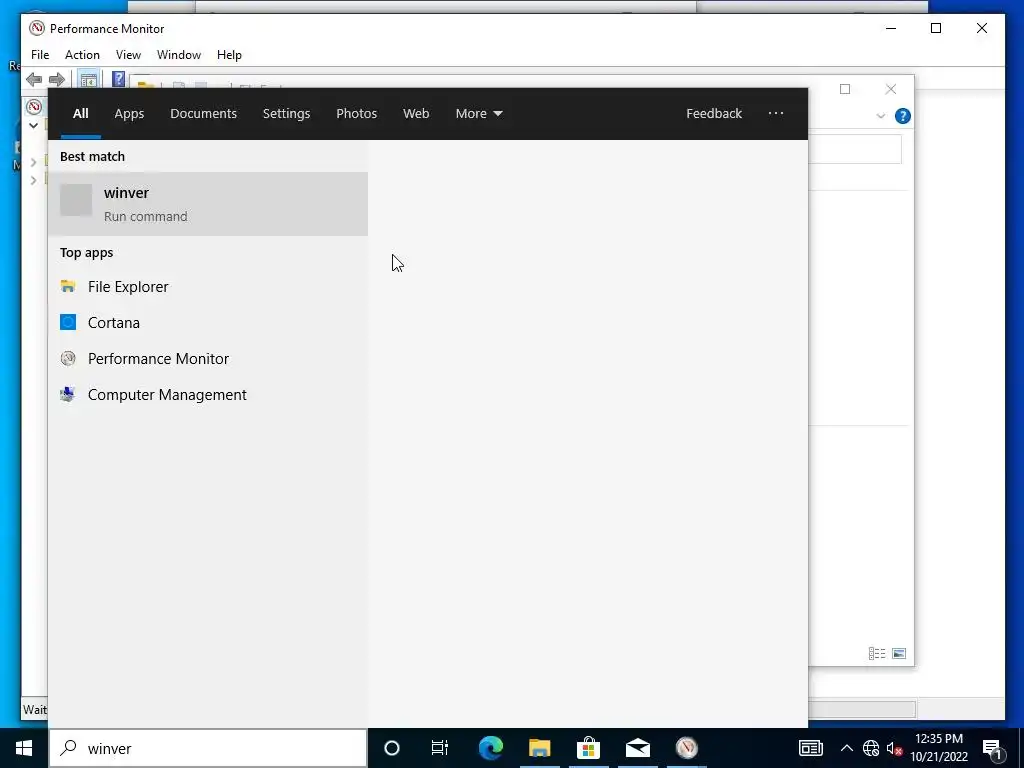Image resolution: width=1024 pixels, height=768 pixels.
Task: Switch to the All search tab
Action: (80, 114)
